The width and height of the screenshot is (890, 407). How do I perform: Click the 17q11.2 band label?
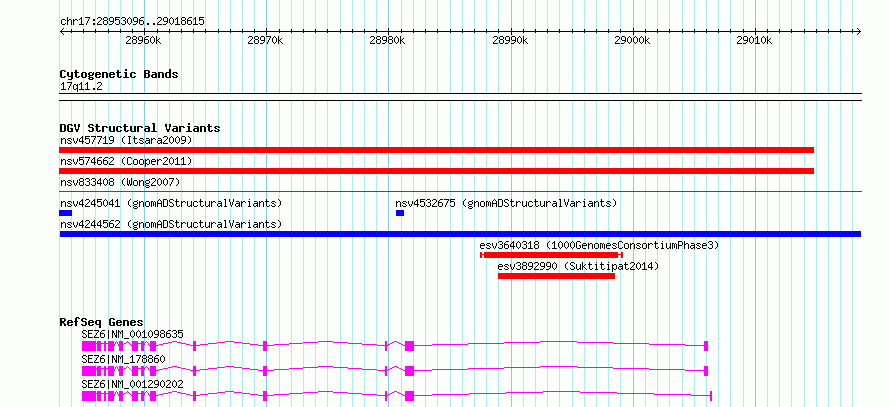point(81,87)
